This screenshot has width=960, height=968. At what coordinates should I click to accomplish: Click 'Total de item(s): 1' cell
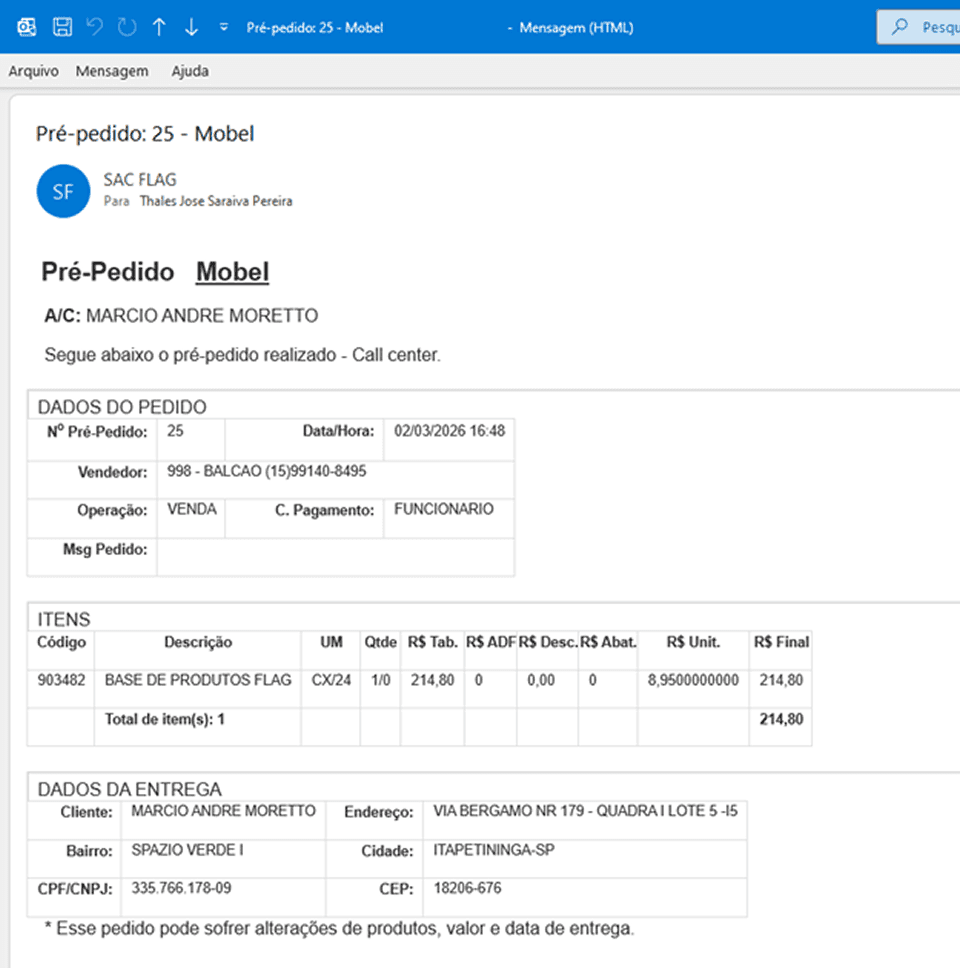[x=164, y=719]
